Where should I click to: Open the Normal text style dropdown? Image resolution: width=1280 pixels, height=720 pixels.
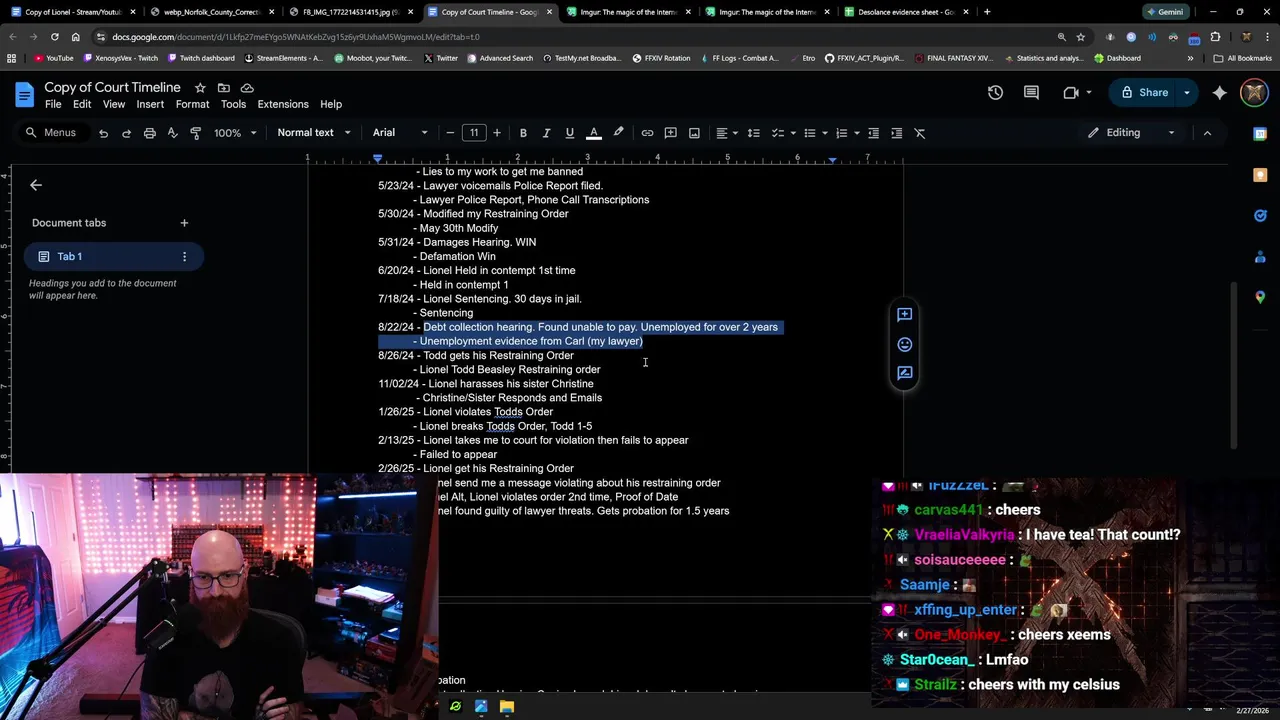pyautogui.click(x=314, y=133)
